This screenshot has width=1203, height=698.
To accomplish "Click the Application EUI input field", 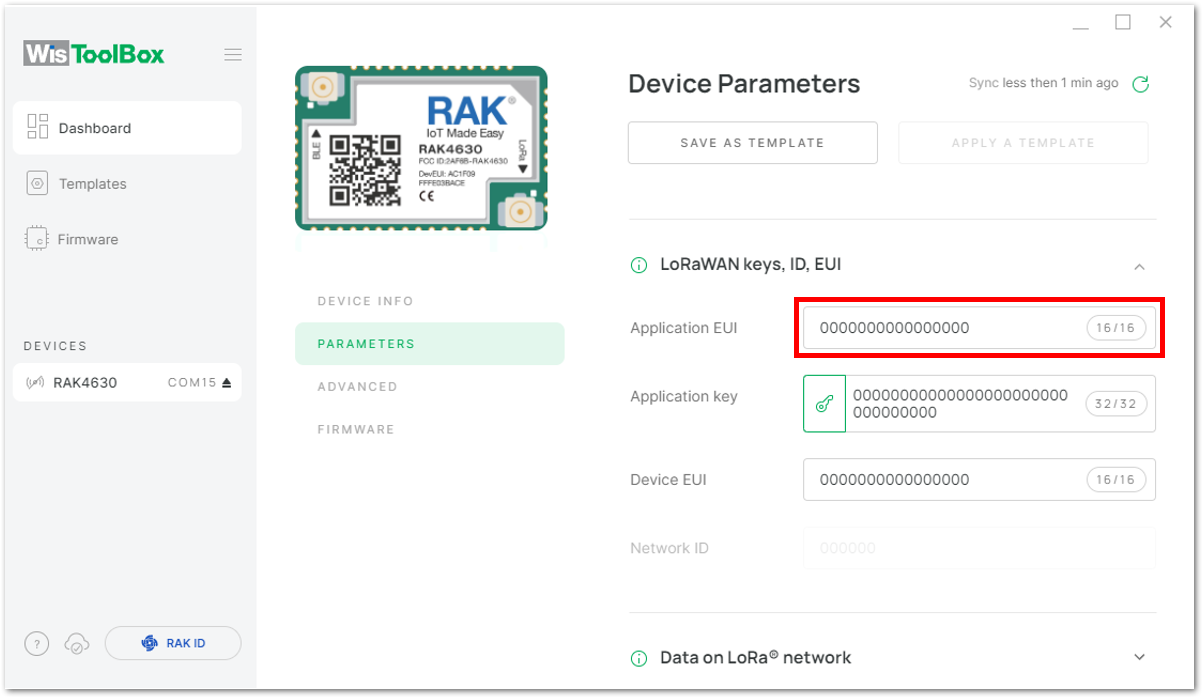I will pos(979,328).
